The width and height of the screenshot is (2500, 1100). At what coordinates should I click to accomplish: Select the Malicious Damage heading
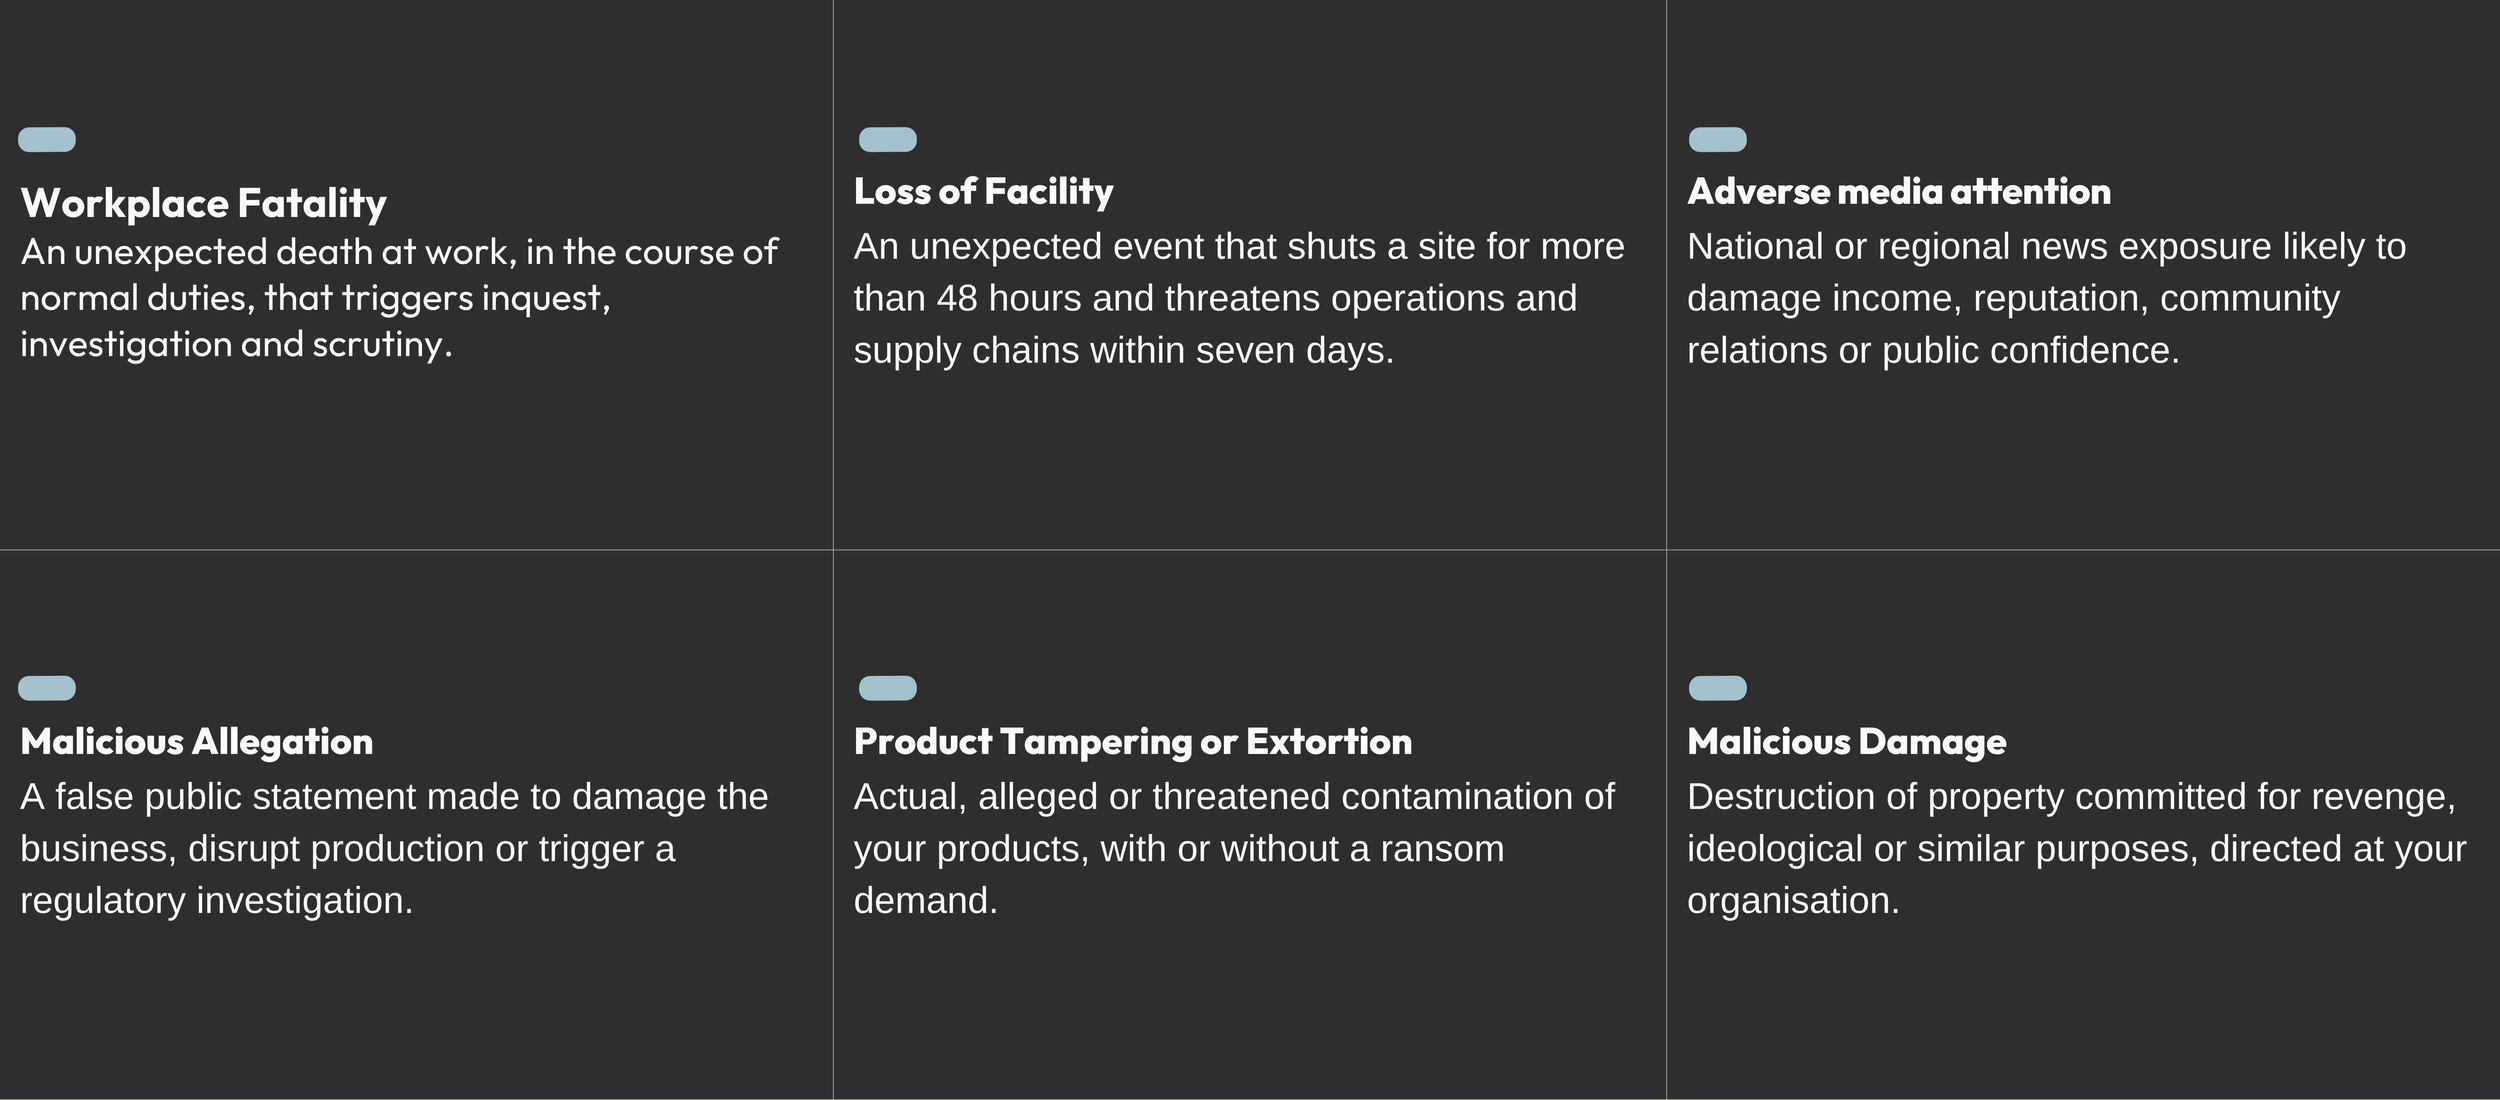pos(1847,742)
